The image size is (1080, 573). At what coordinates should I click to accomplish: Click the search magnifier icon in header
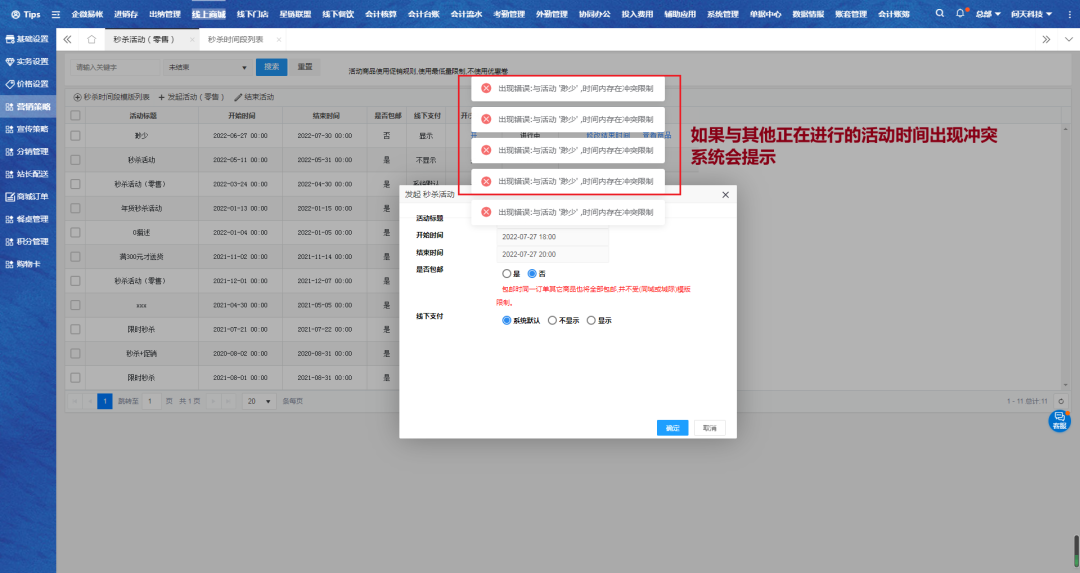point(940,14)
